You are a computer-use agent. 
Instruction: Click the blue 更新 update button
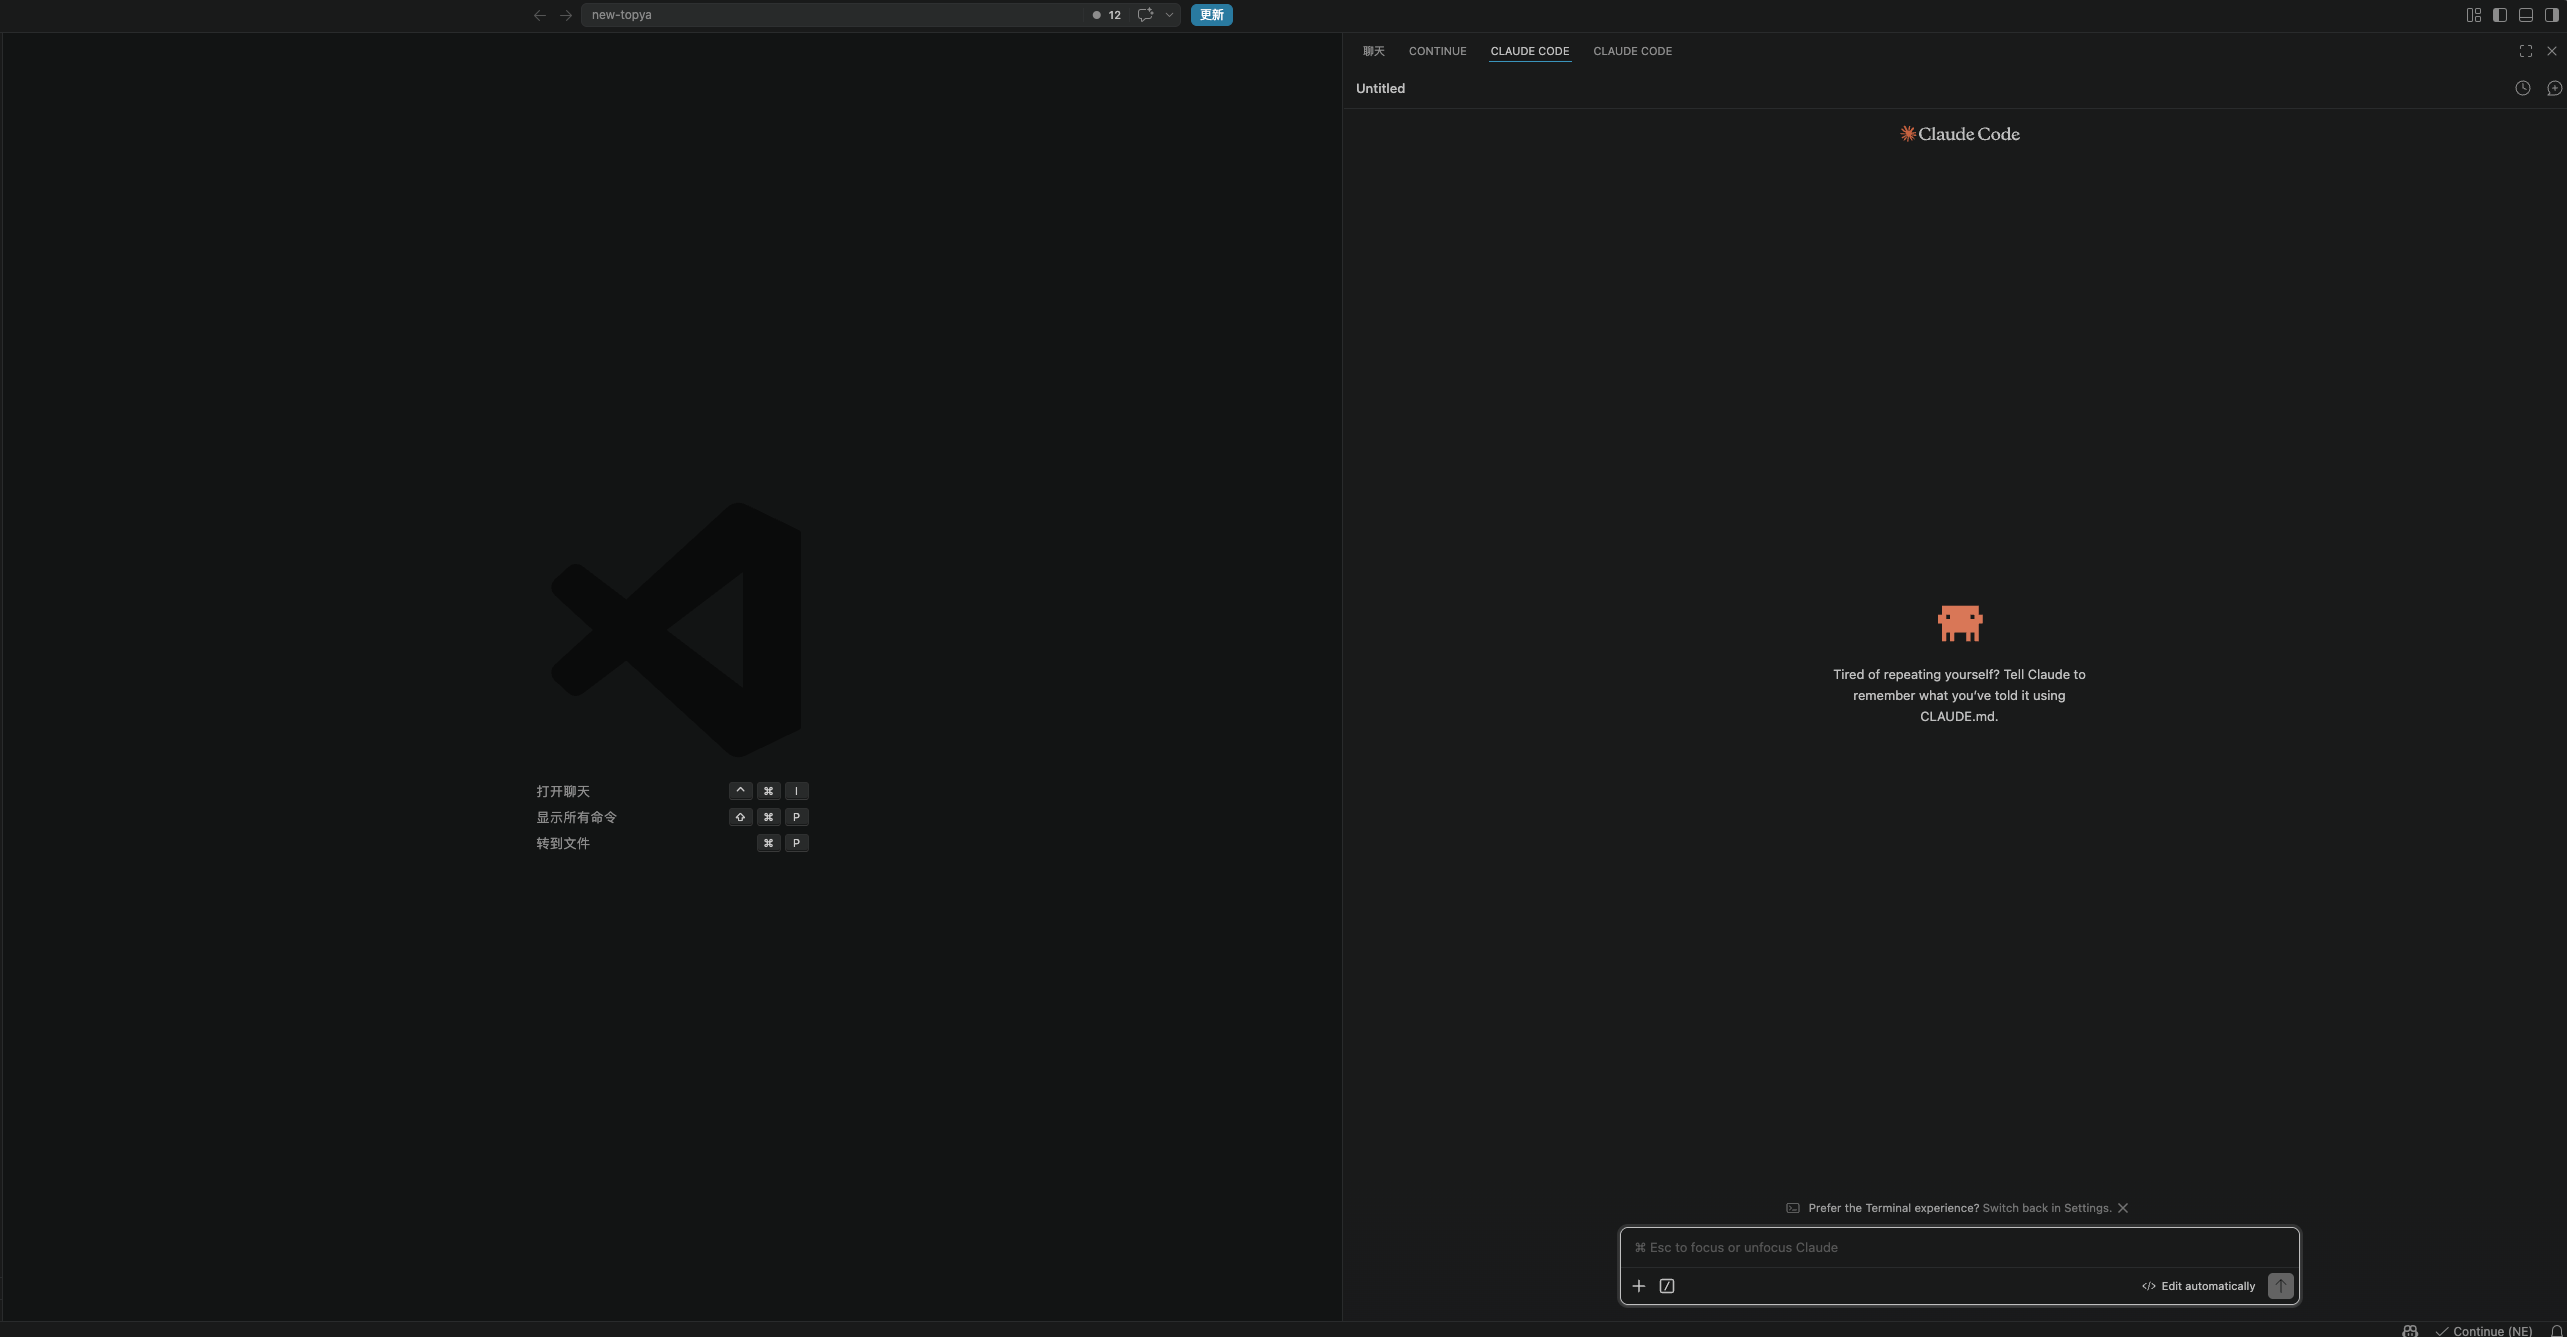tap(1211, 15)
